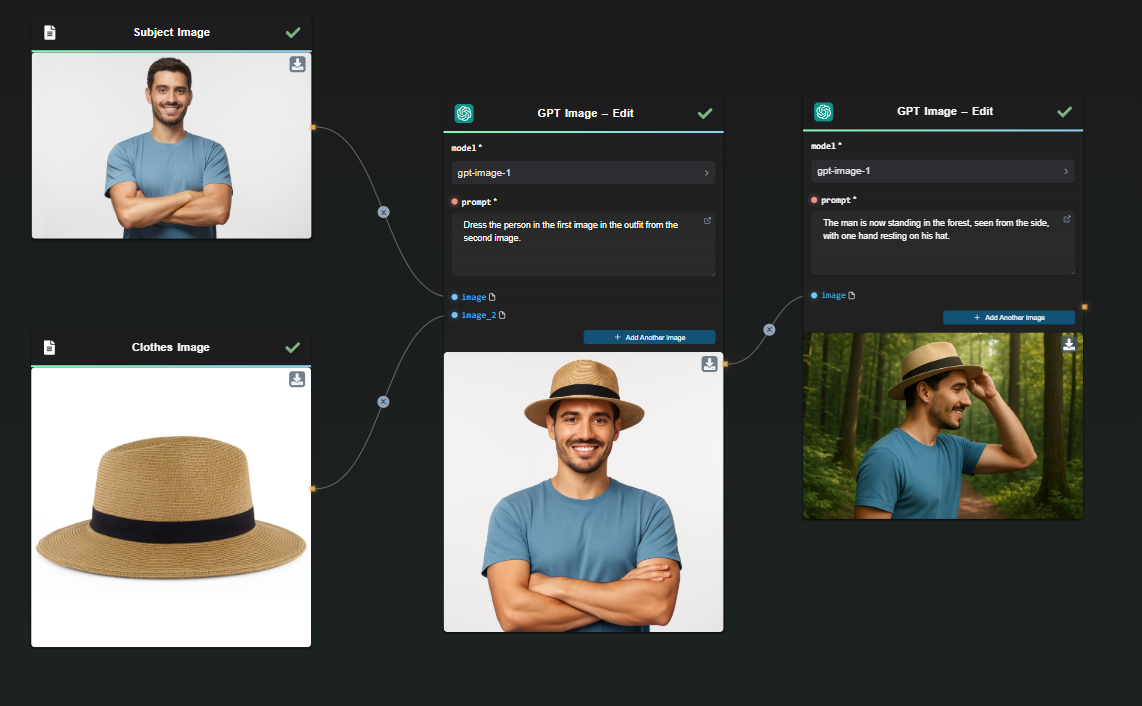Click Add Another Image in the forest-prompt node
1142x706 pixels.
point(1008,317)
